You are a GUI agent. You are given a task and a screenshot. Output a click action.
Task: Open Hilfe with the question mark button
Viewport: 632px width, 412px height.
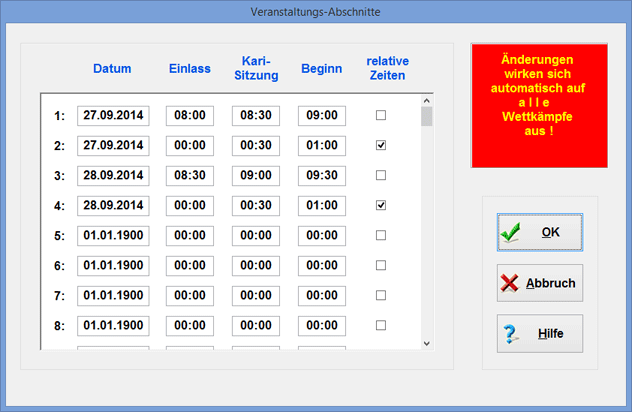pos(539,334)
